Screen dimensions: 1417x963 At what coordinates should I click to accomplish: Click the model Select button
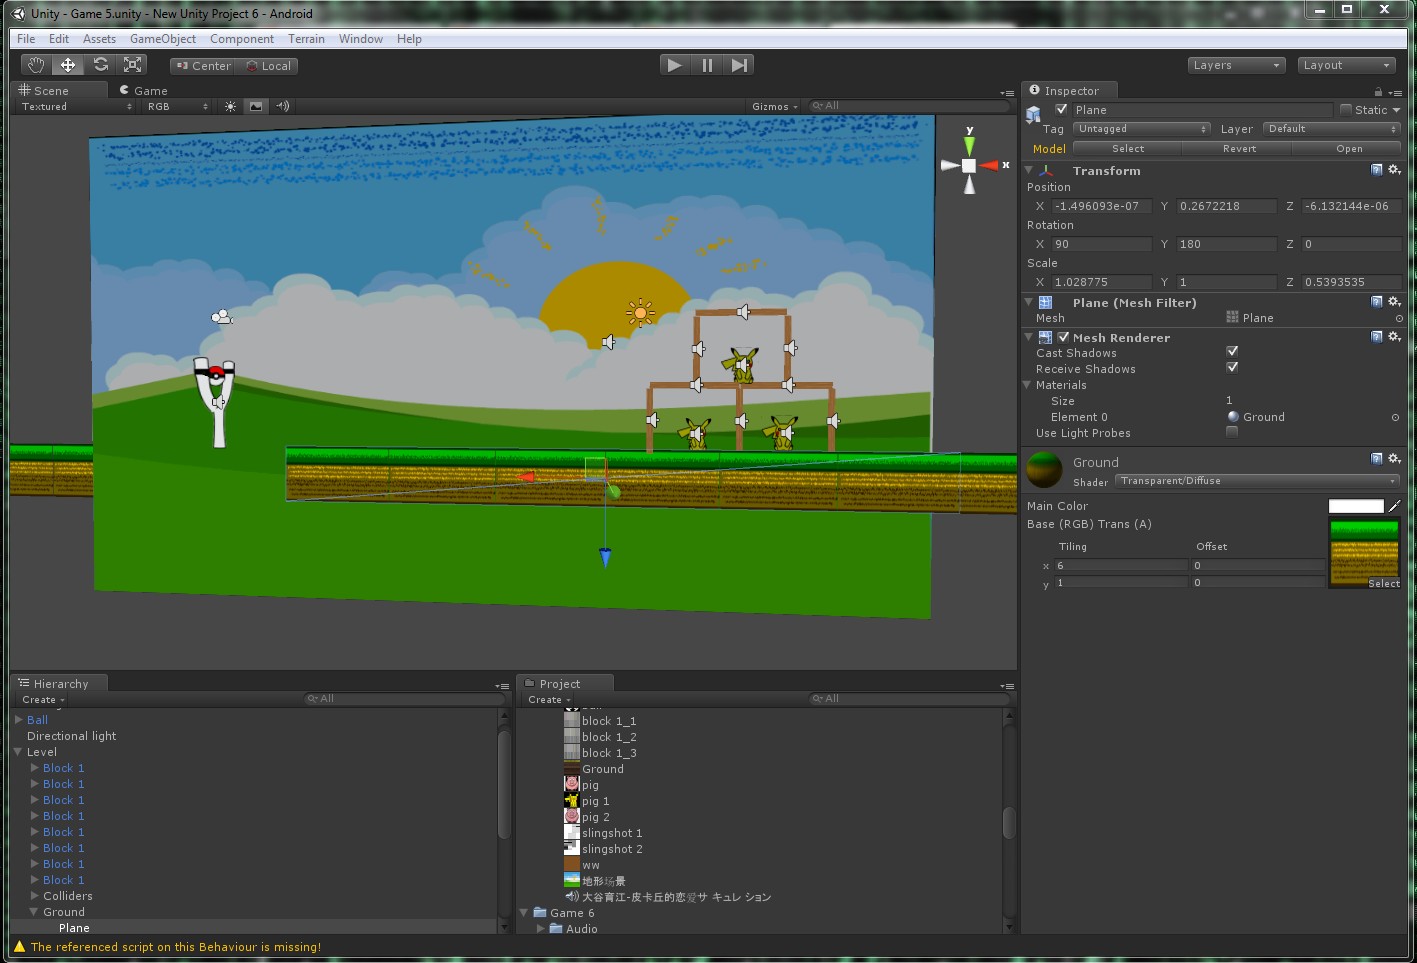click(x=1128, y=149)
